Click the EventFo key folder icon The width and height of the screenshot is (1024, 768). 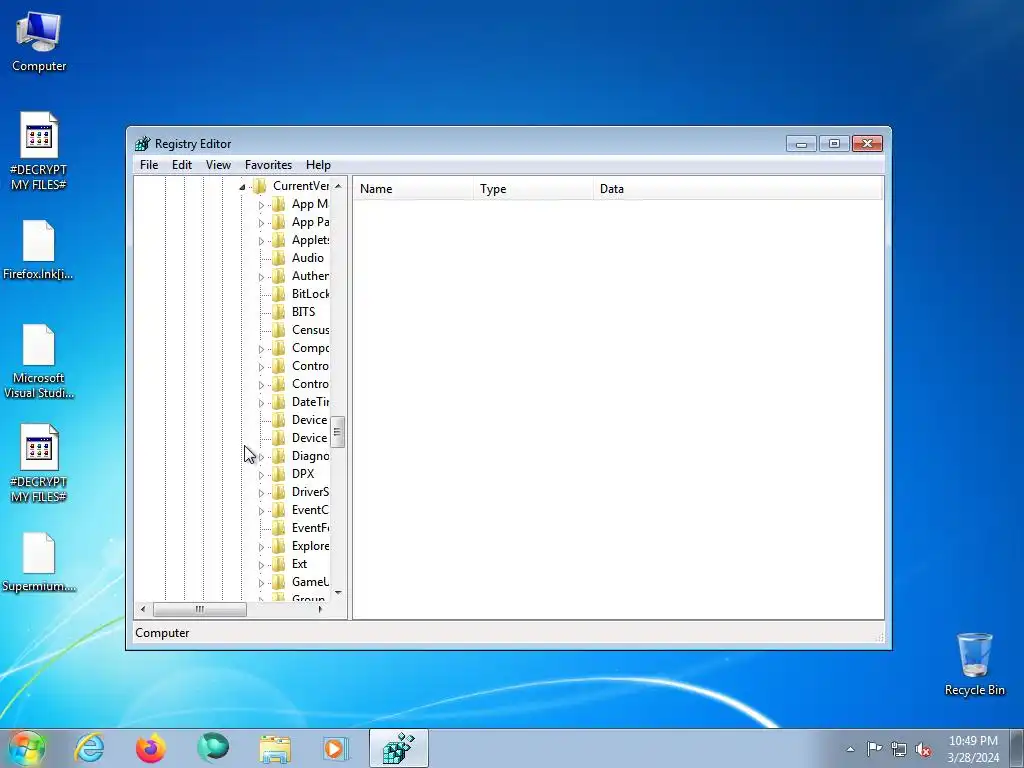[279, 528]
